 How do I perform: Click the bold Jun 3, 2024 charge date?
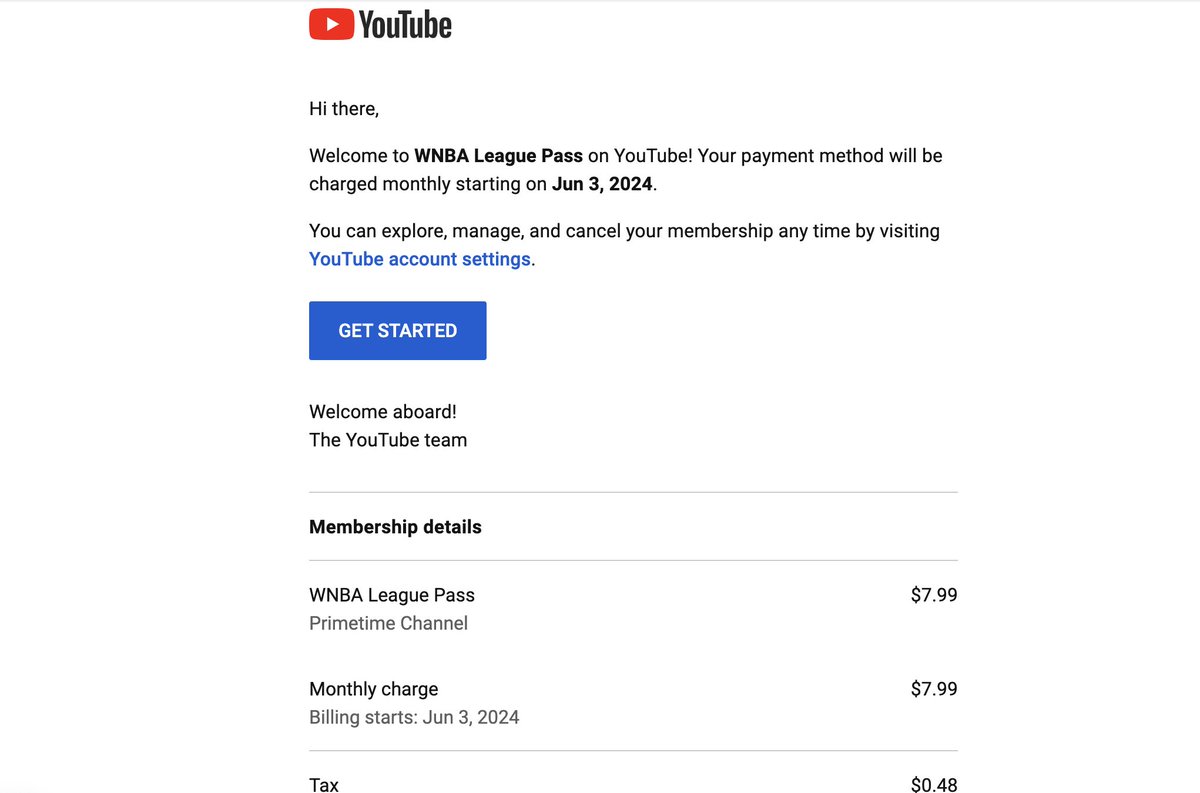click(x=602, y=184)
